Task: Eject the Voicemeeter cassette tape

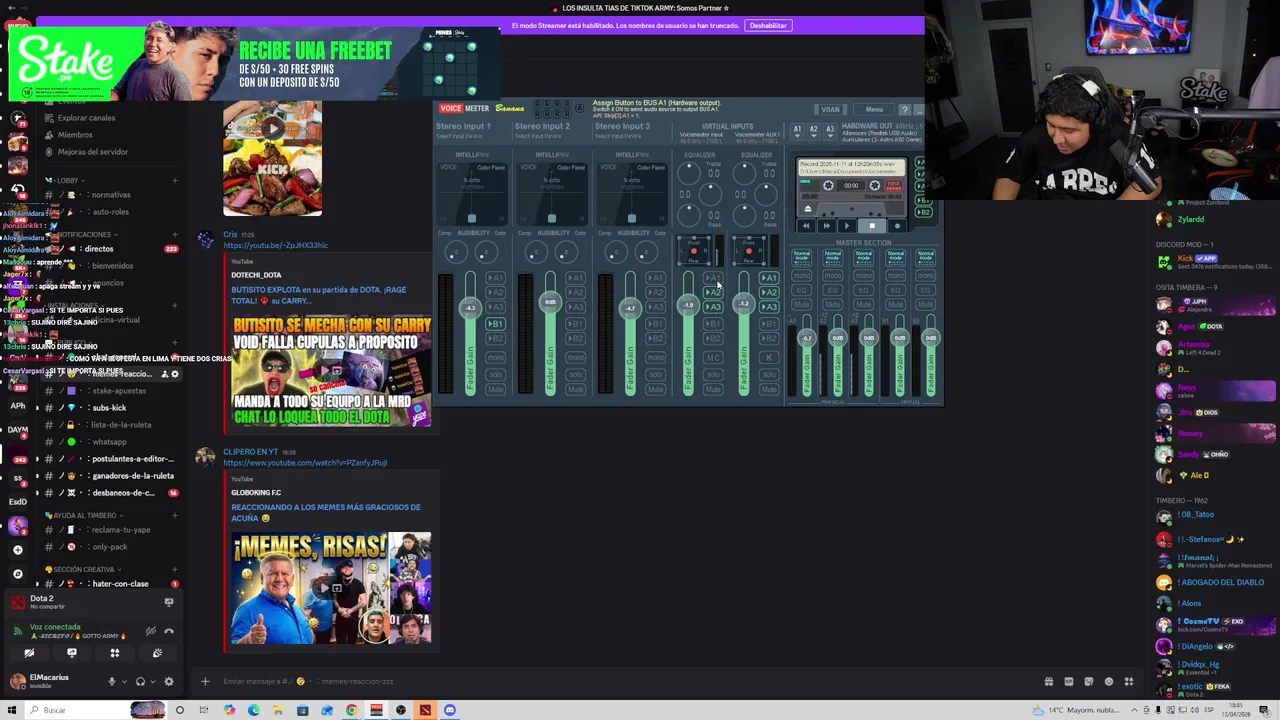Action: 808,208
